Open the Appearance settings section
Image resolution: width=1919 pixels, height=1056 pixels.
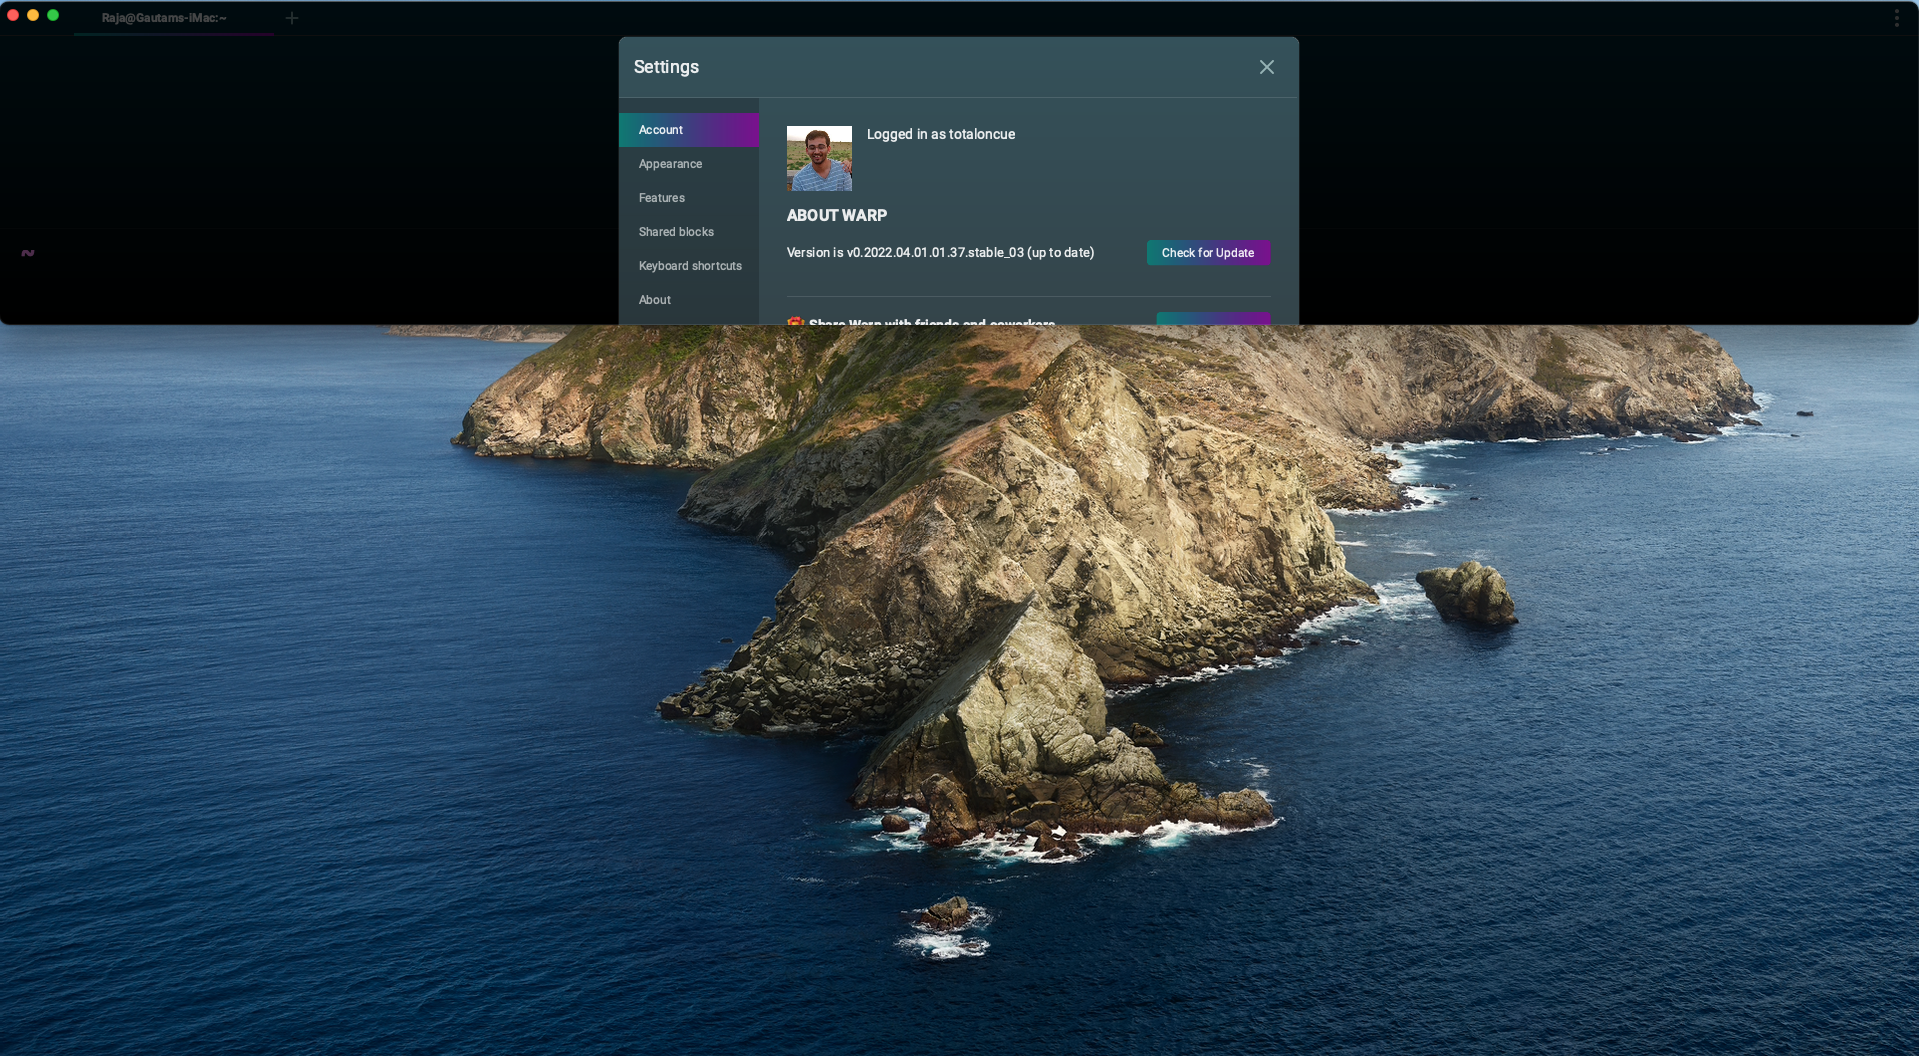689,164
